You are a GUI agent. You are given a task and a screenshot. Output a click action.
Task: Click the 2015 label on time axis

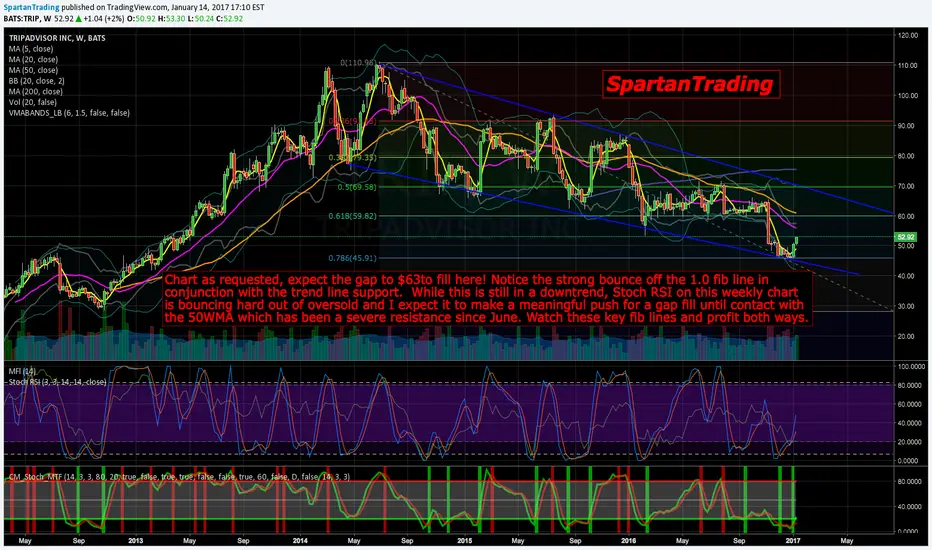465,541
